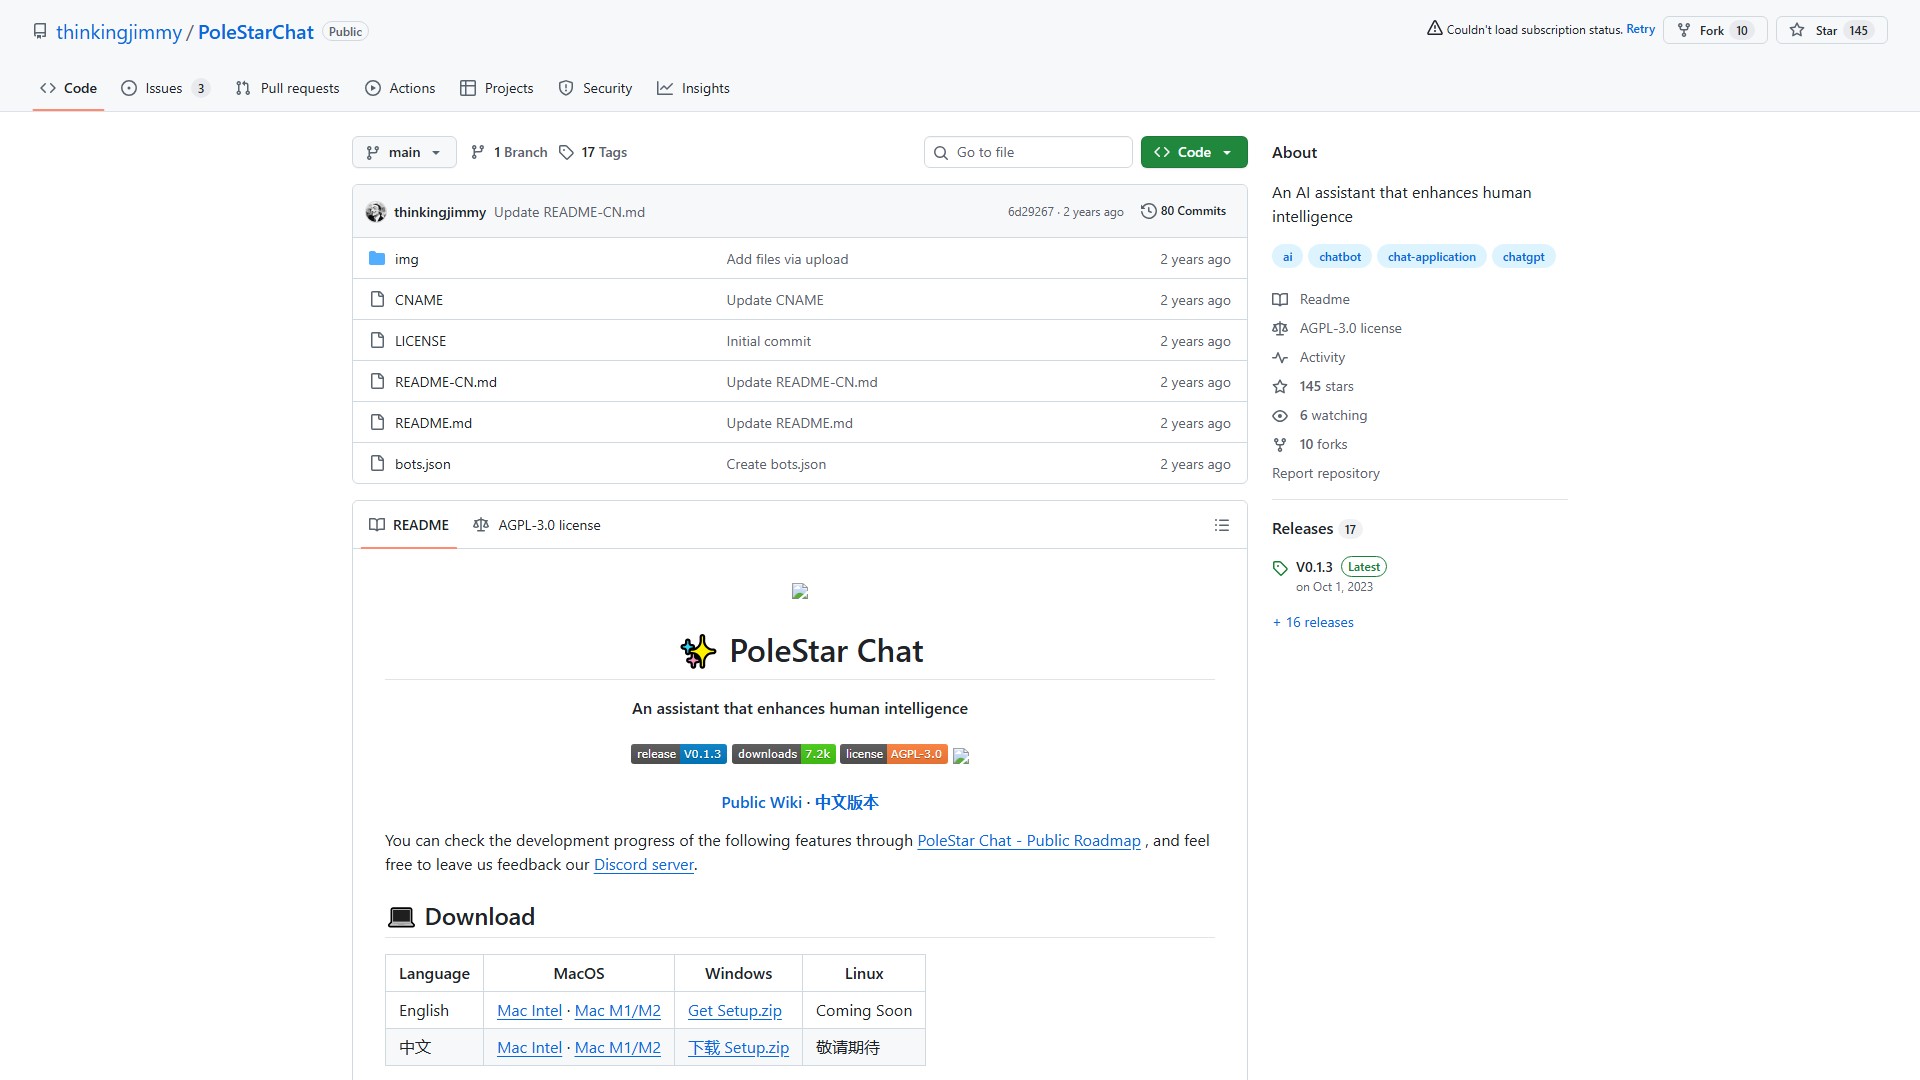Open the bots.json file
This screenshot has height=1080, width=1920.
point(422,464)
